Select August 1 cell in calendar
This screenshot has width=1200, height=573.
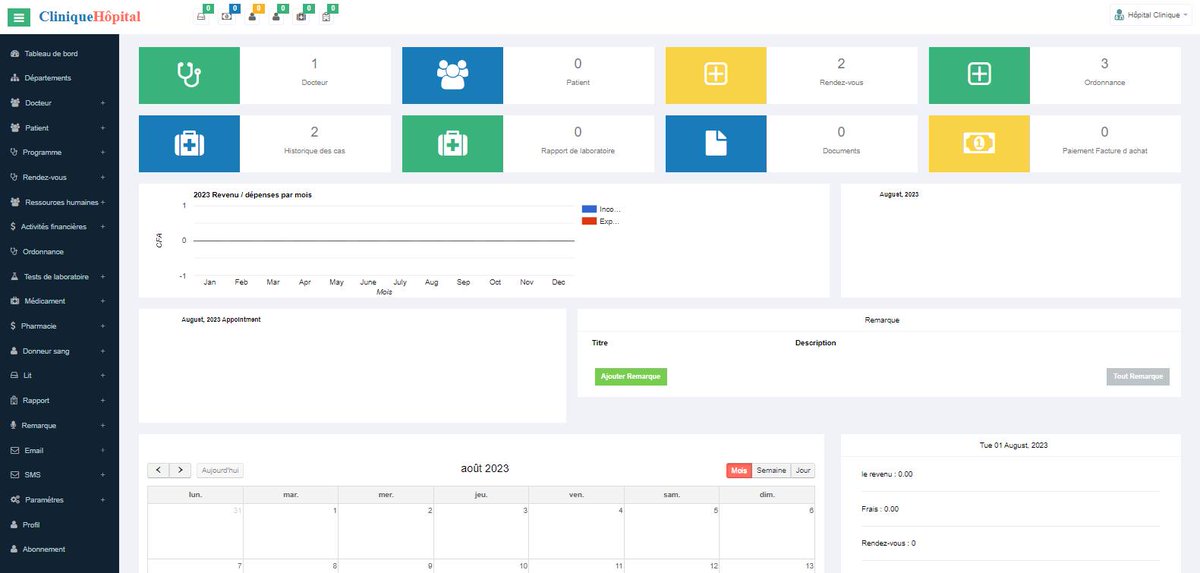290,531
